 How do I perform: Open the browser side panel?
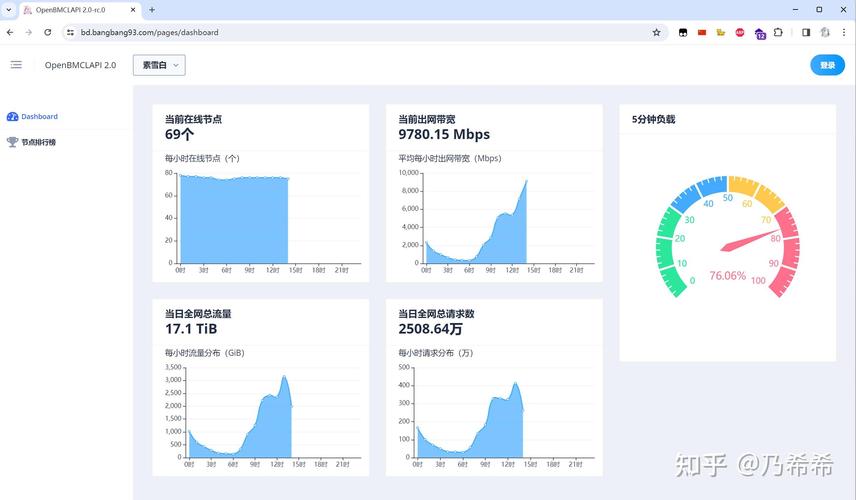[x=806, y=32]
